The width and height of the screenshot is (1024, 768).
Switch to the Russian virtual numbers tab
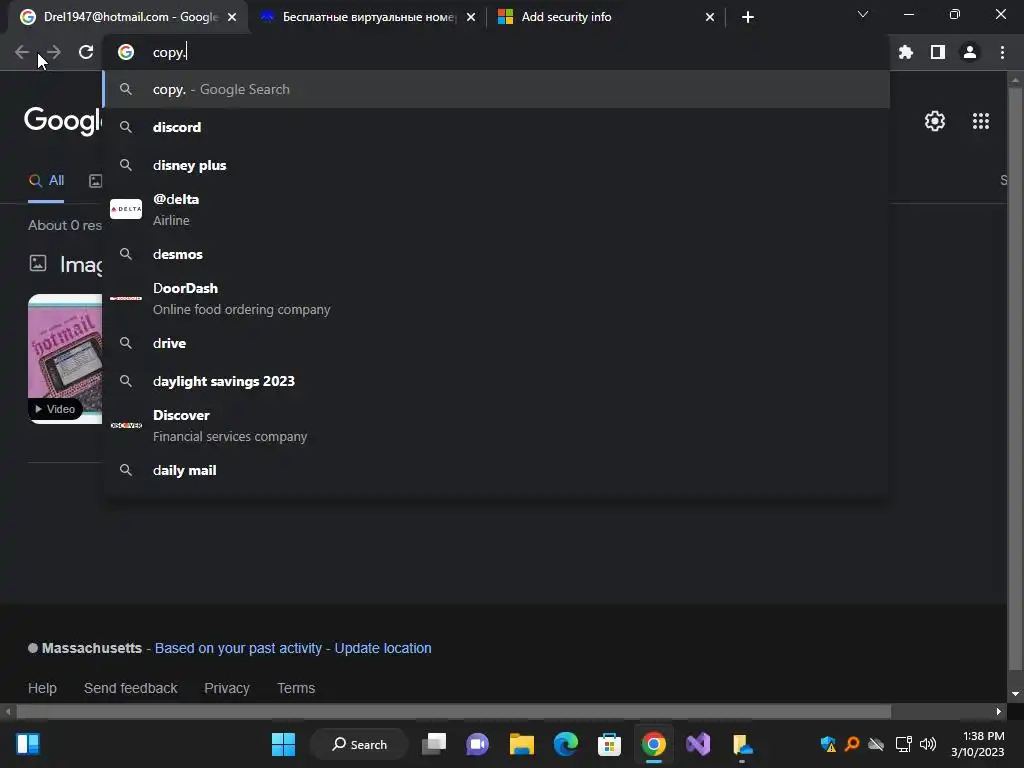coord(366,17)
